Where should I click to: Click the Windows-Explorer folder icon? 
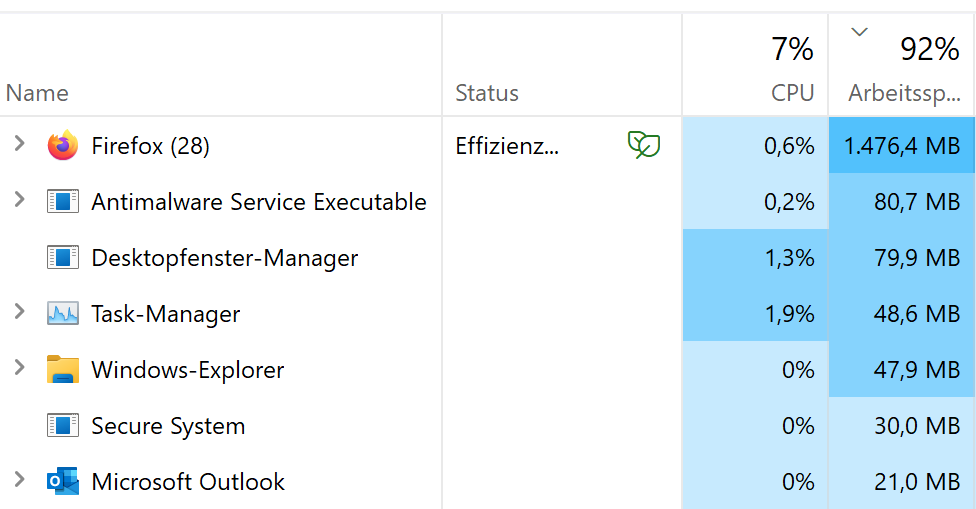62,370
